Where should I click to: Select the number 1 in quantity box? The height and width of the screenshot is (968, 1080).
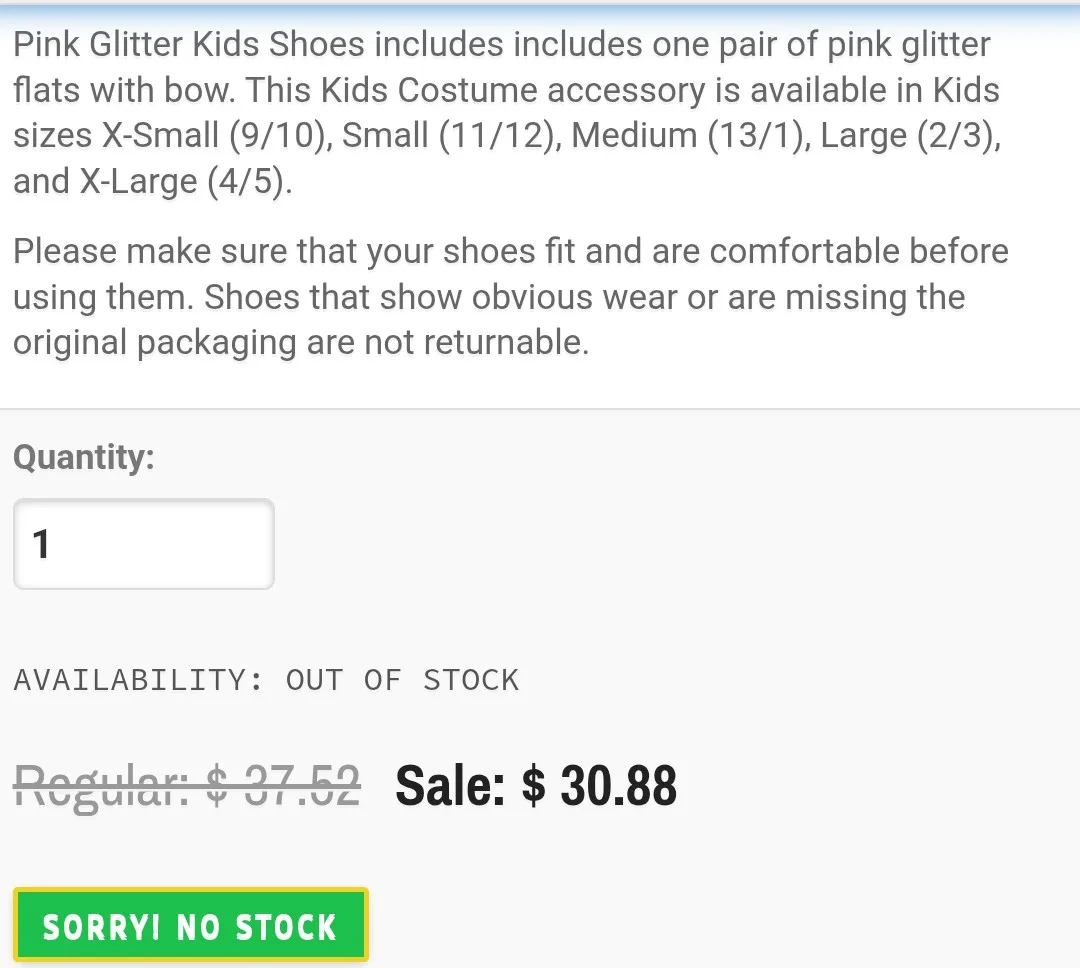pyautogui.click(x=41, y=543)
